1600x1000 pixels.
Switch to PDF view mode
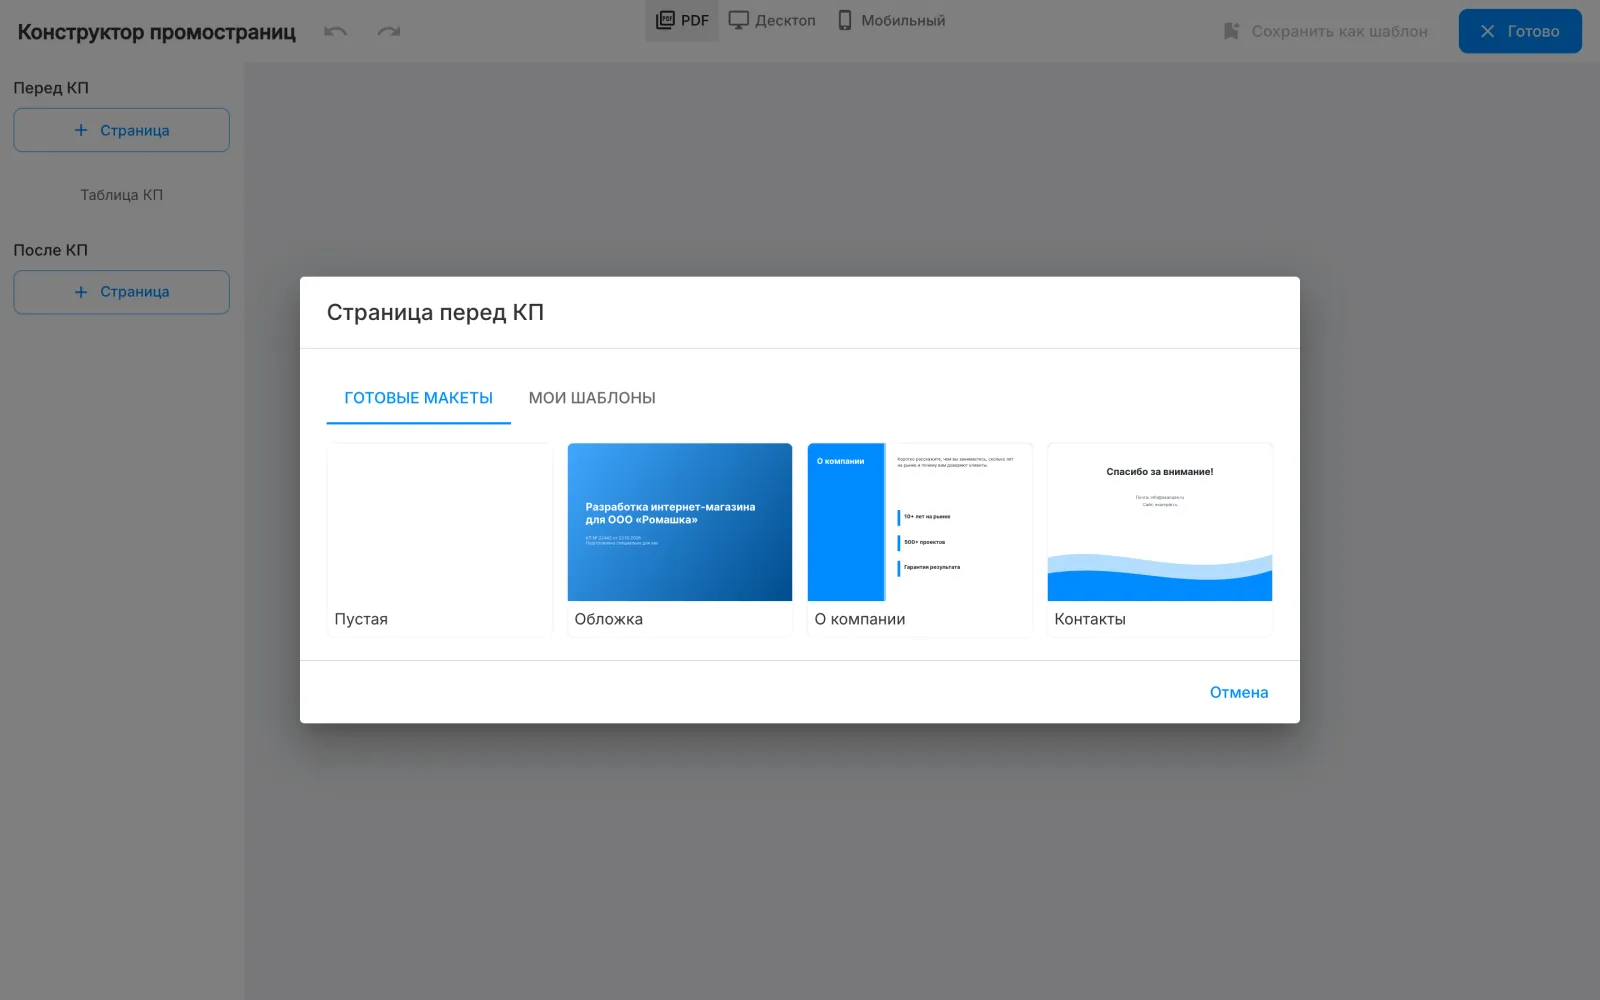click(x=682, y=20)
